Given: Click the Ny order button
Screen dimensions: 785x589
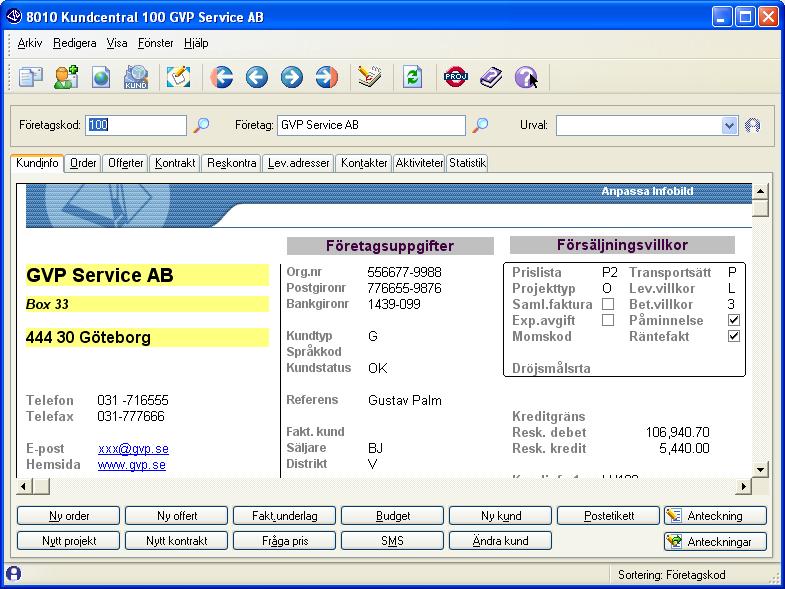Looking at the screenshot, I should coord(69,515).
